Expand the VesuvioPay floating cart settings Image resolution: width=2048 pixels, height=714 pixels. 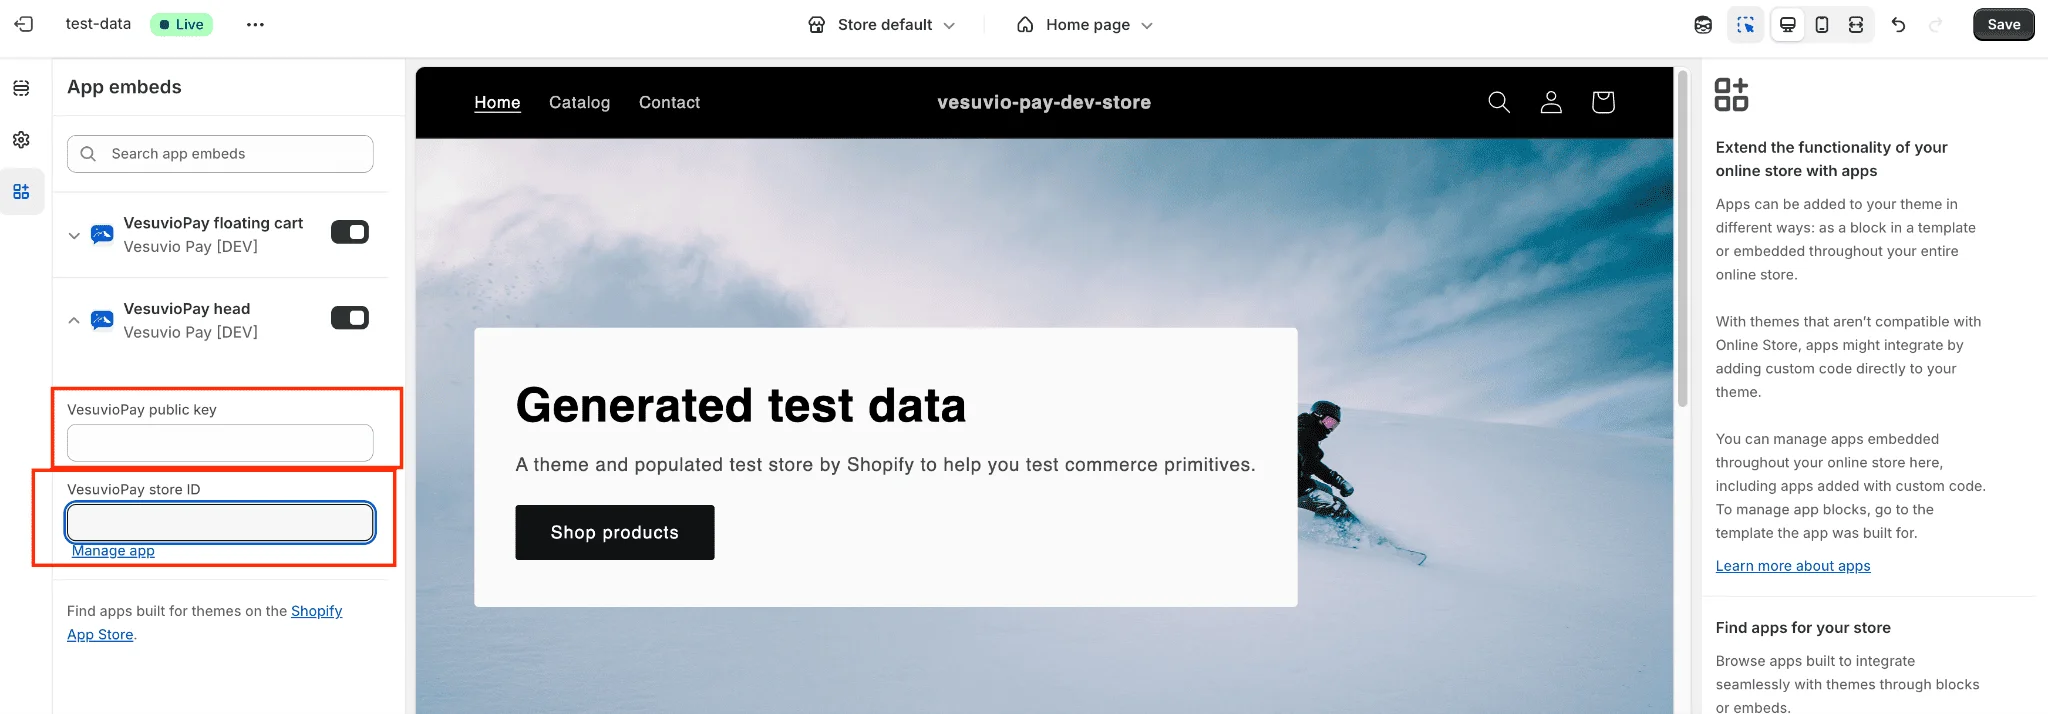coord(74,235)
